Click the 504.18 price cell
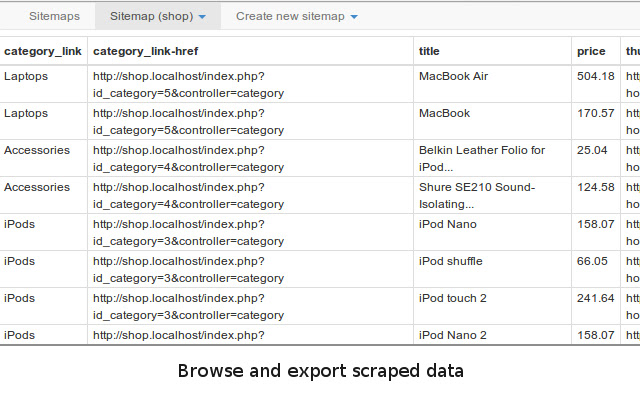640x400 pixels. click(595, 76)
